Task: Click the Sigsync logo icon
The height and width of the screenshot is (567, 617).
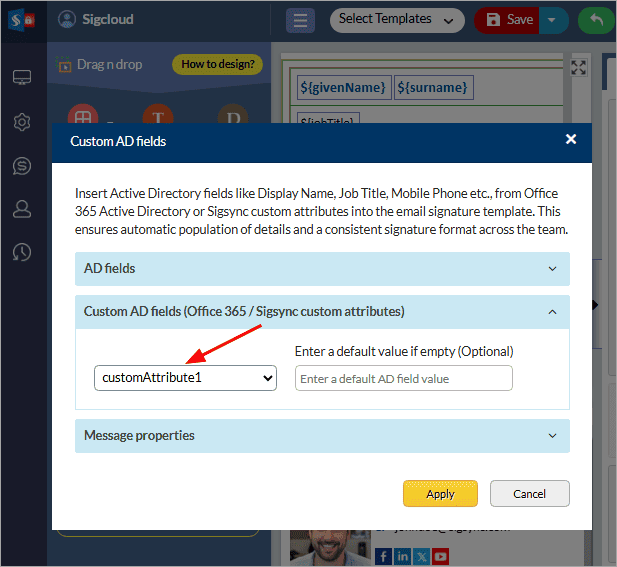Action: (x=22, y=21)
